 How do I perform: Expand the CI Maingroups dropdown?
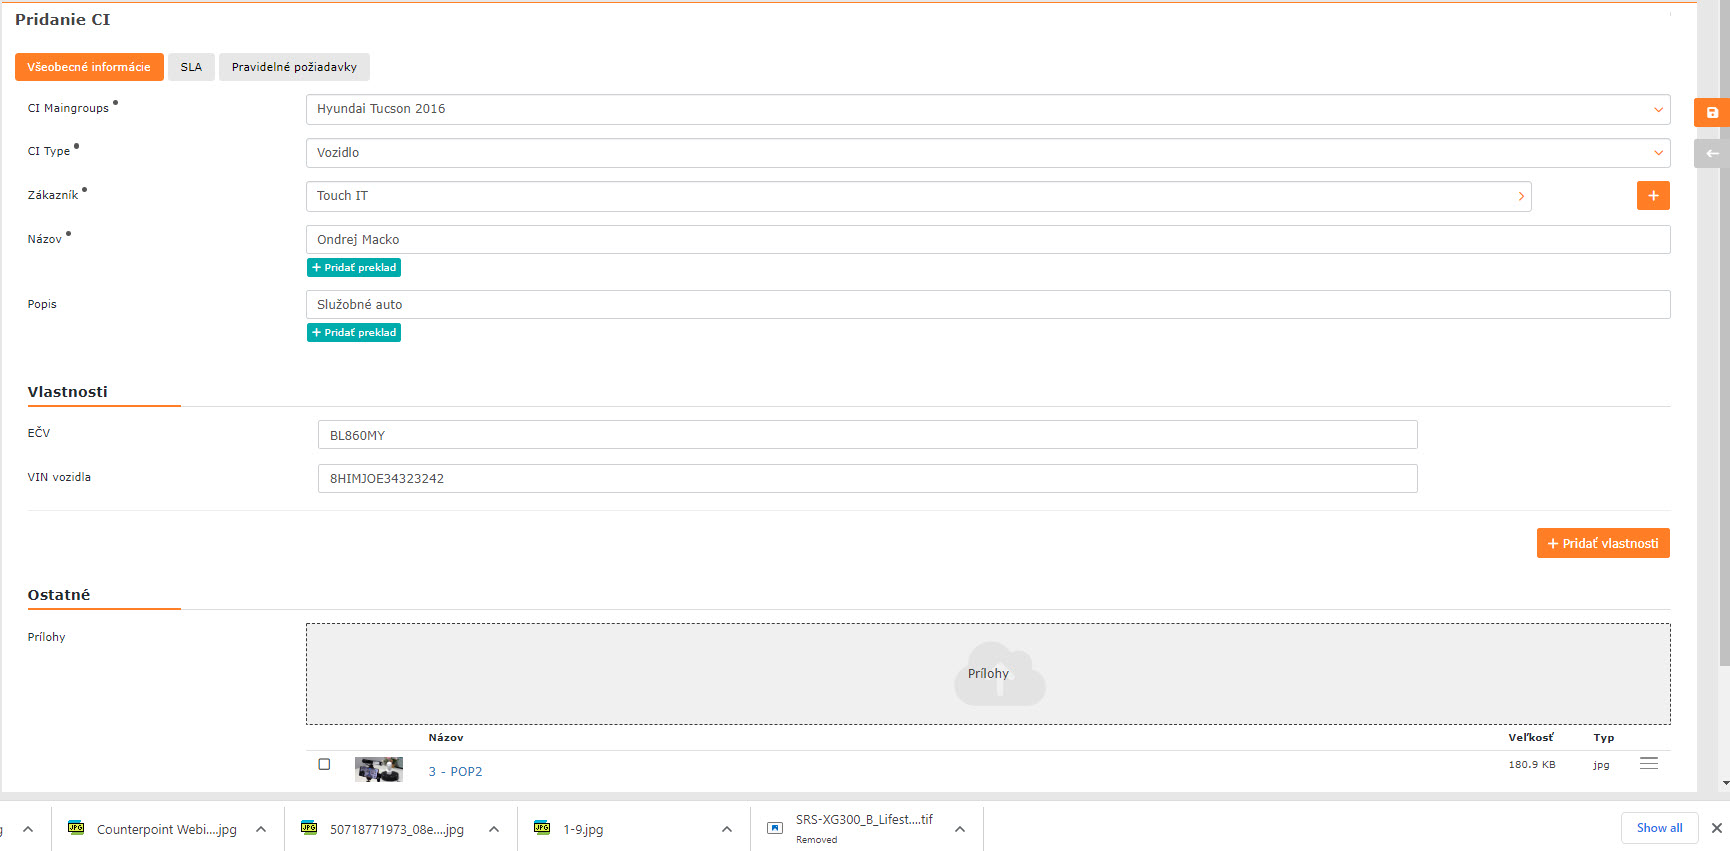pyautogui.click(x=1657, y=110)
